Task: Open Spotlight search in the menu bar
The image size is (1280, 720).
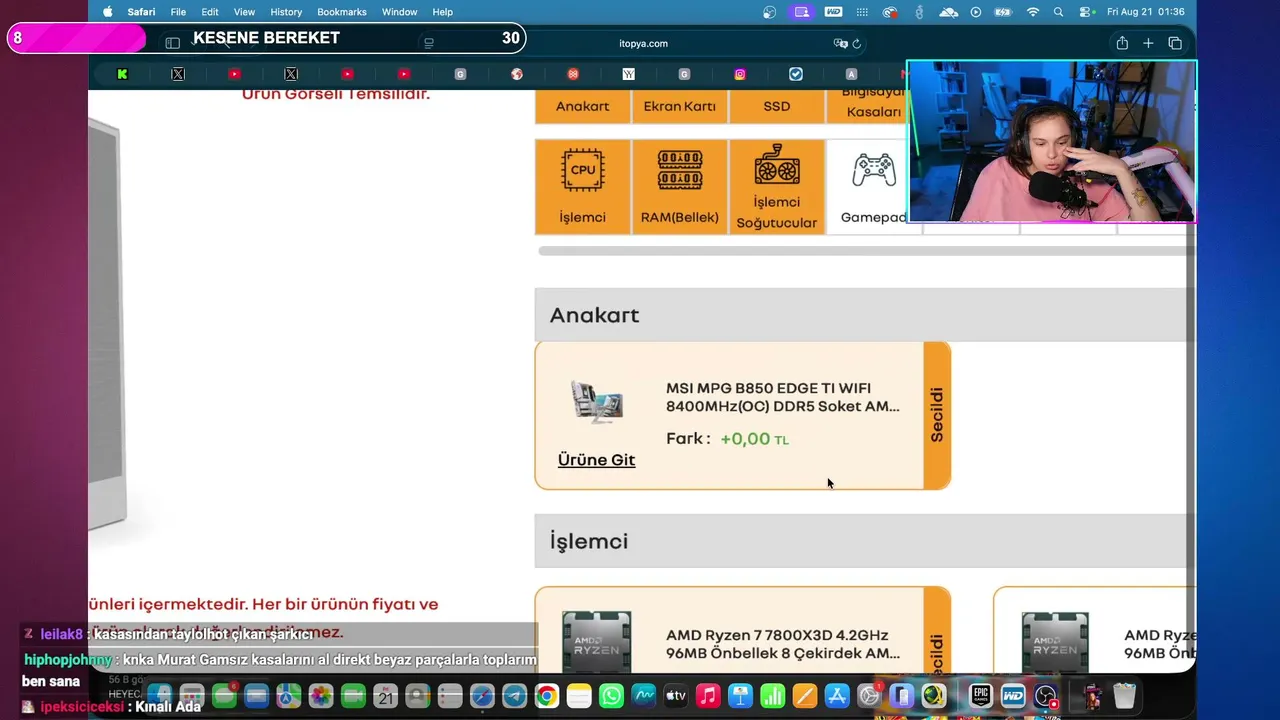Action: pos(1059,12)
